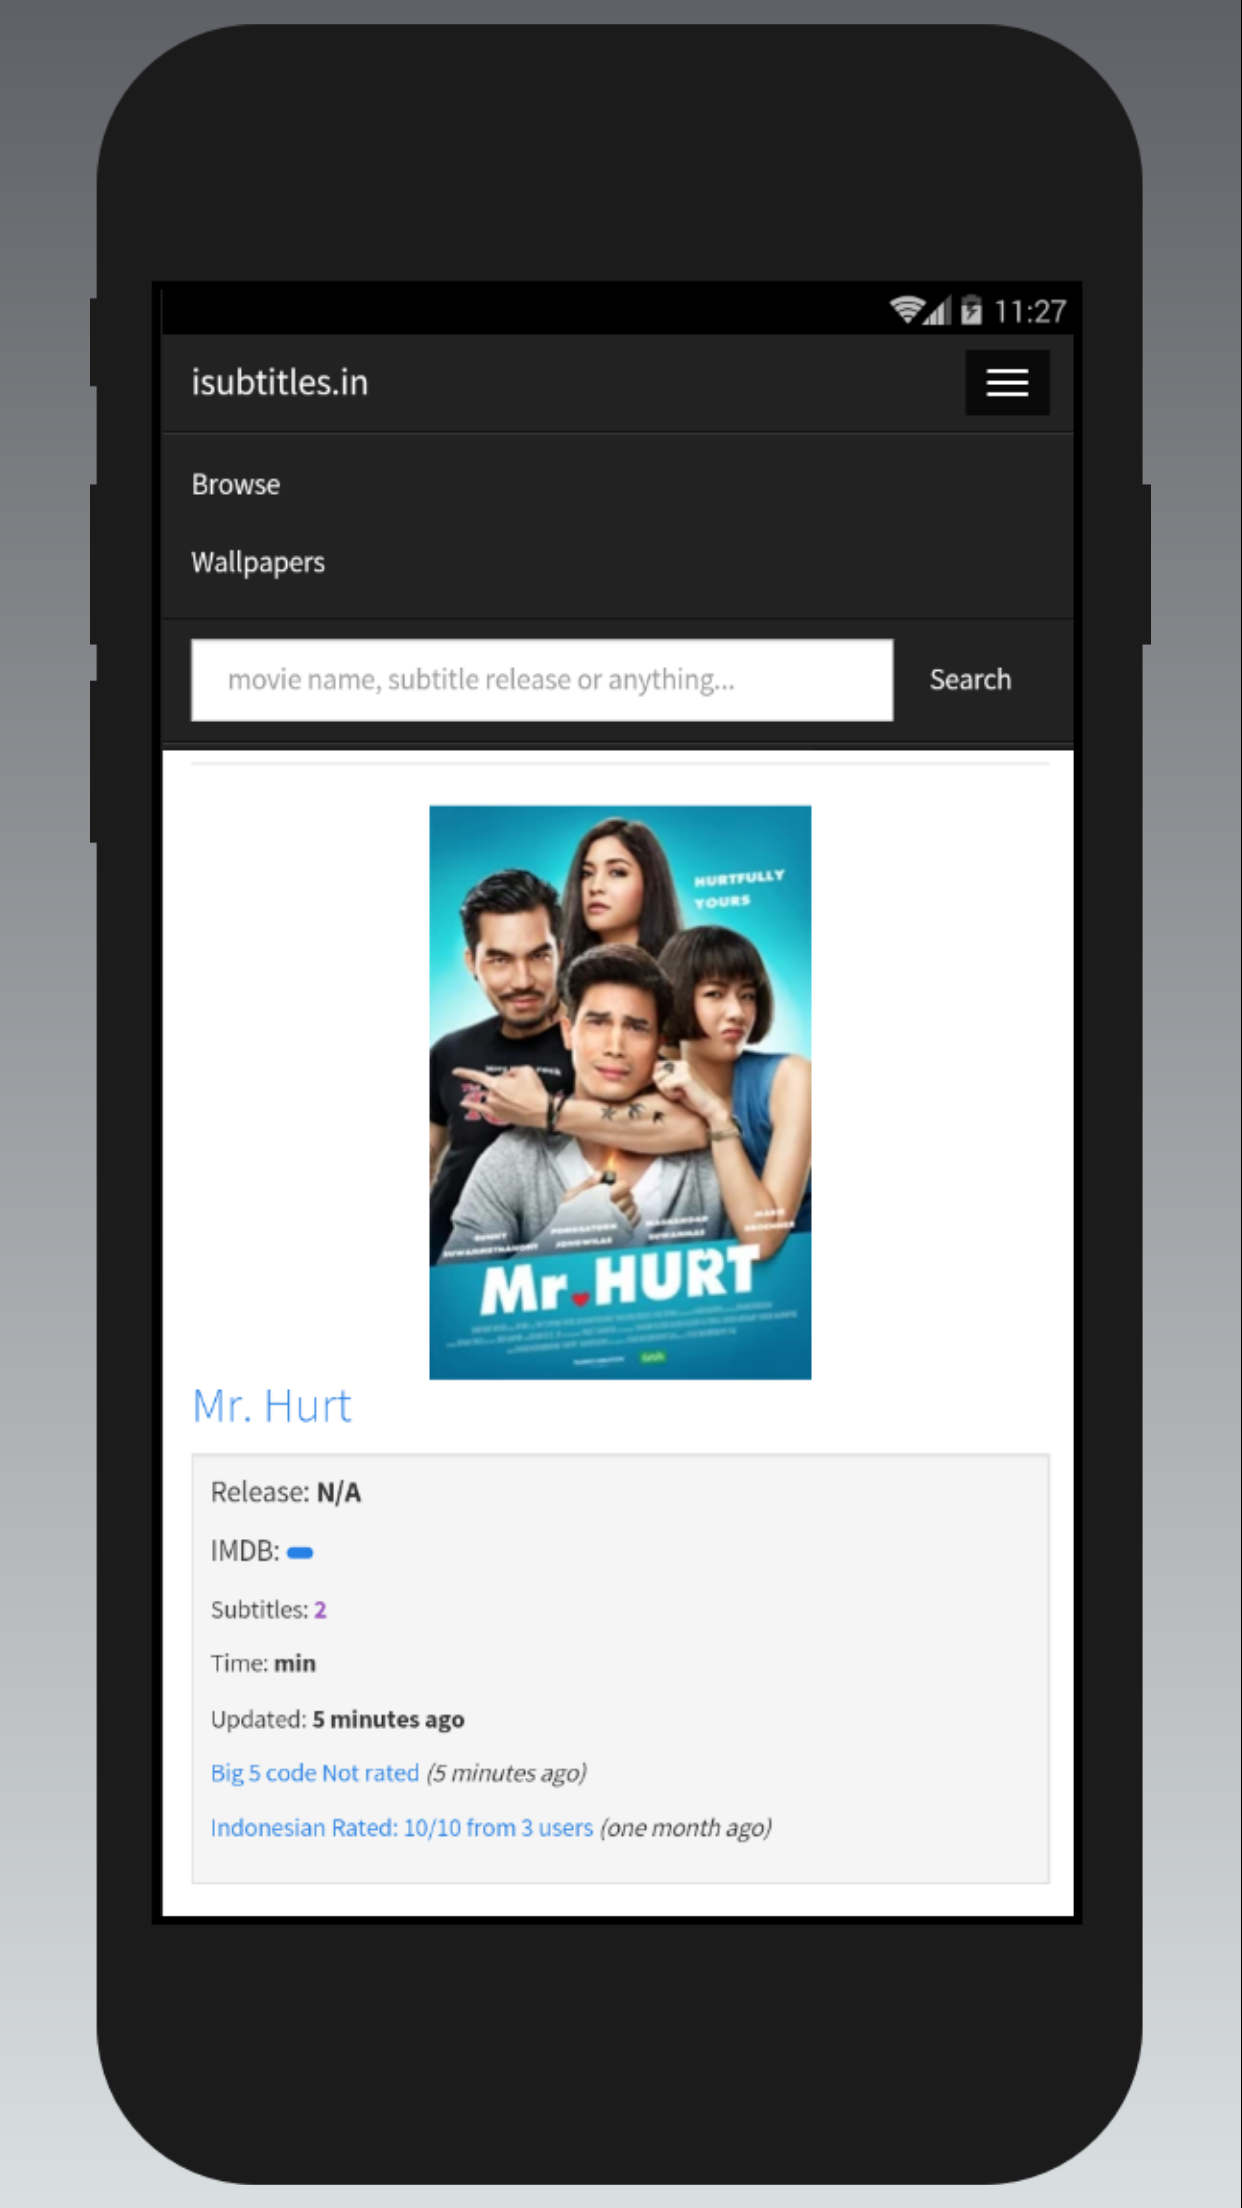This screenshot has width=1242, height=2208.
Task: Select the Browse menu item
Action: tap(236, 484)
